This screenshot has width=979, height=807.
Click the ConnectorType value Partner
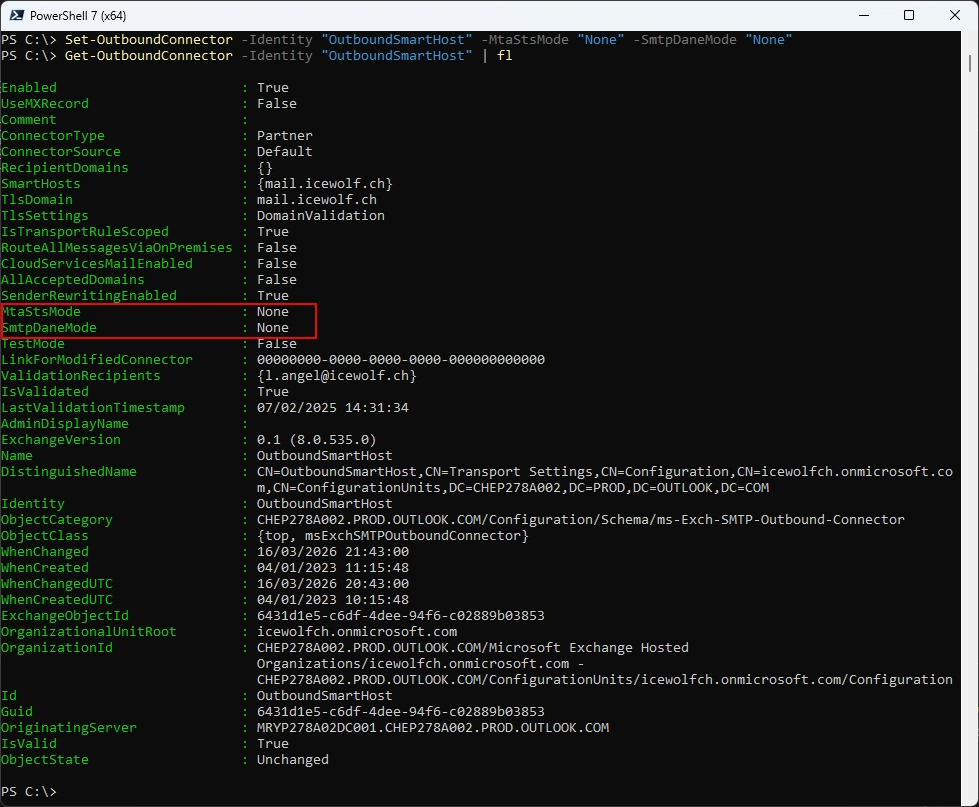click(284, 136)
